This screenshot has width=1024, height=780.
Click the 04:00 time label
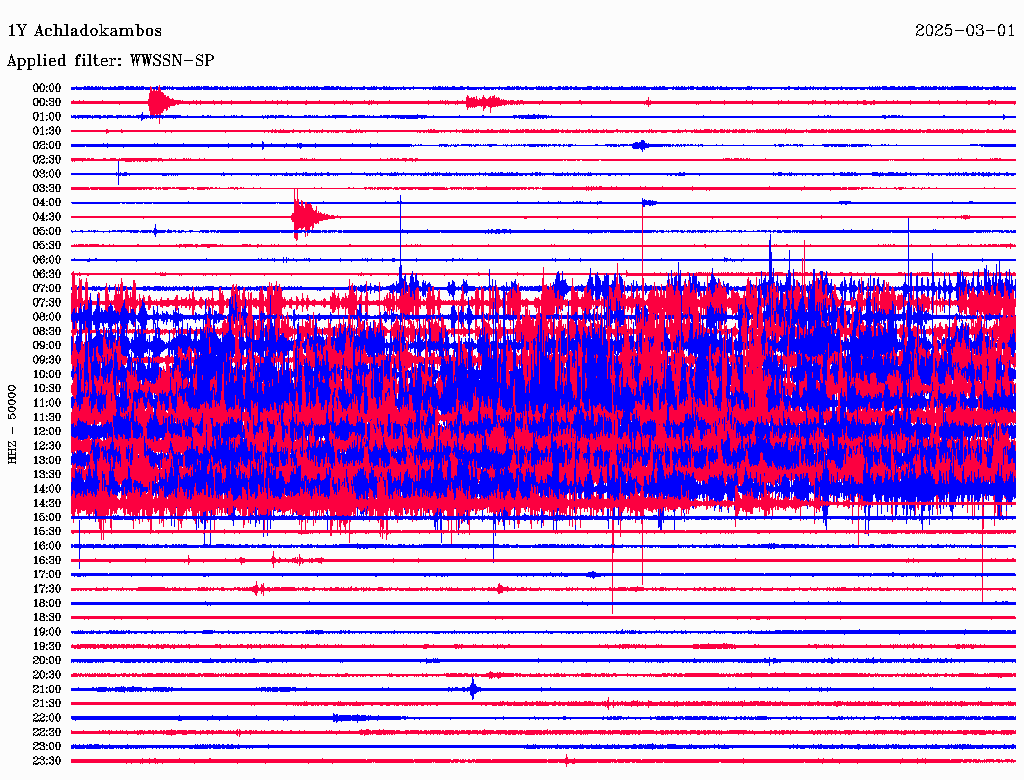point(47,203)
